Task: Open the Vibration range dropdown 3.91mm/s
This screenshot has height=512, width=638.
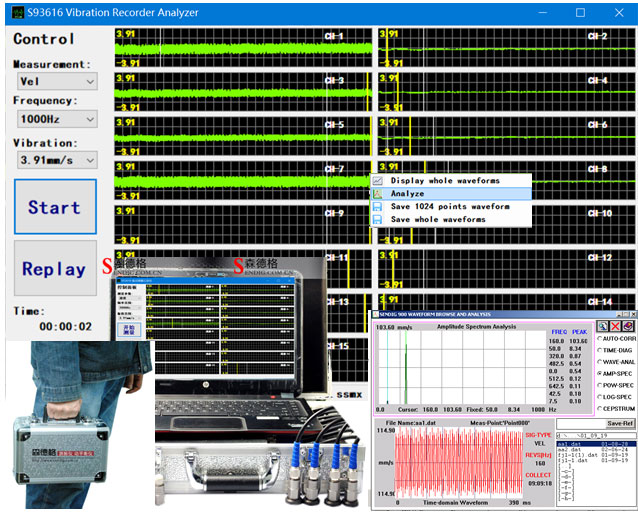Action: tap(56, 159)
